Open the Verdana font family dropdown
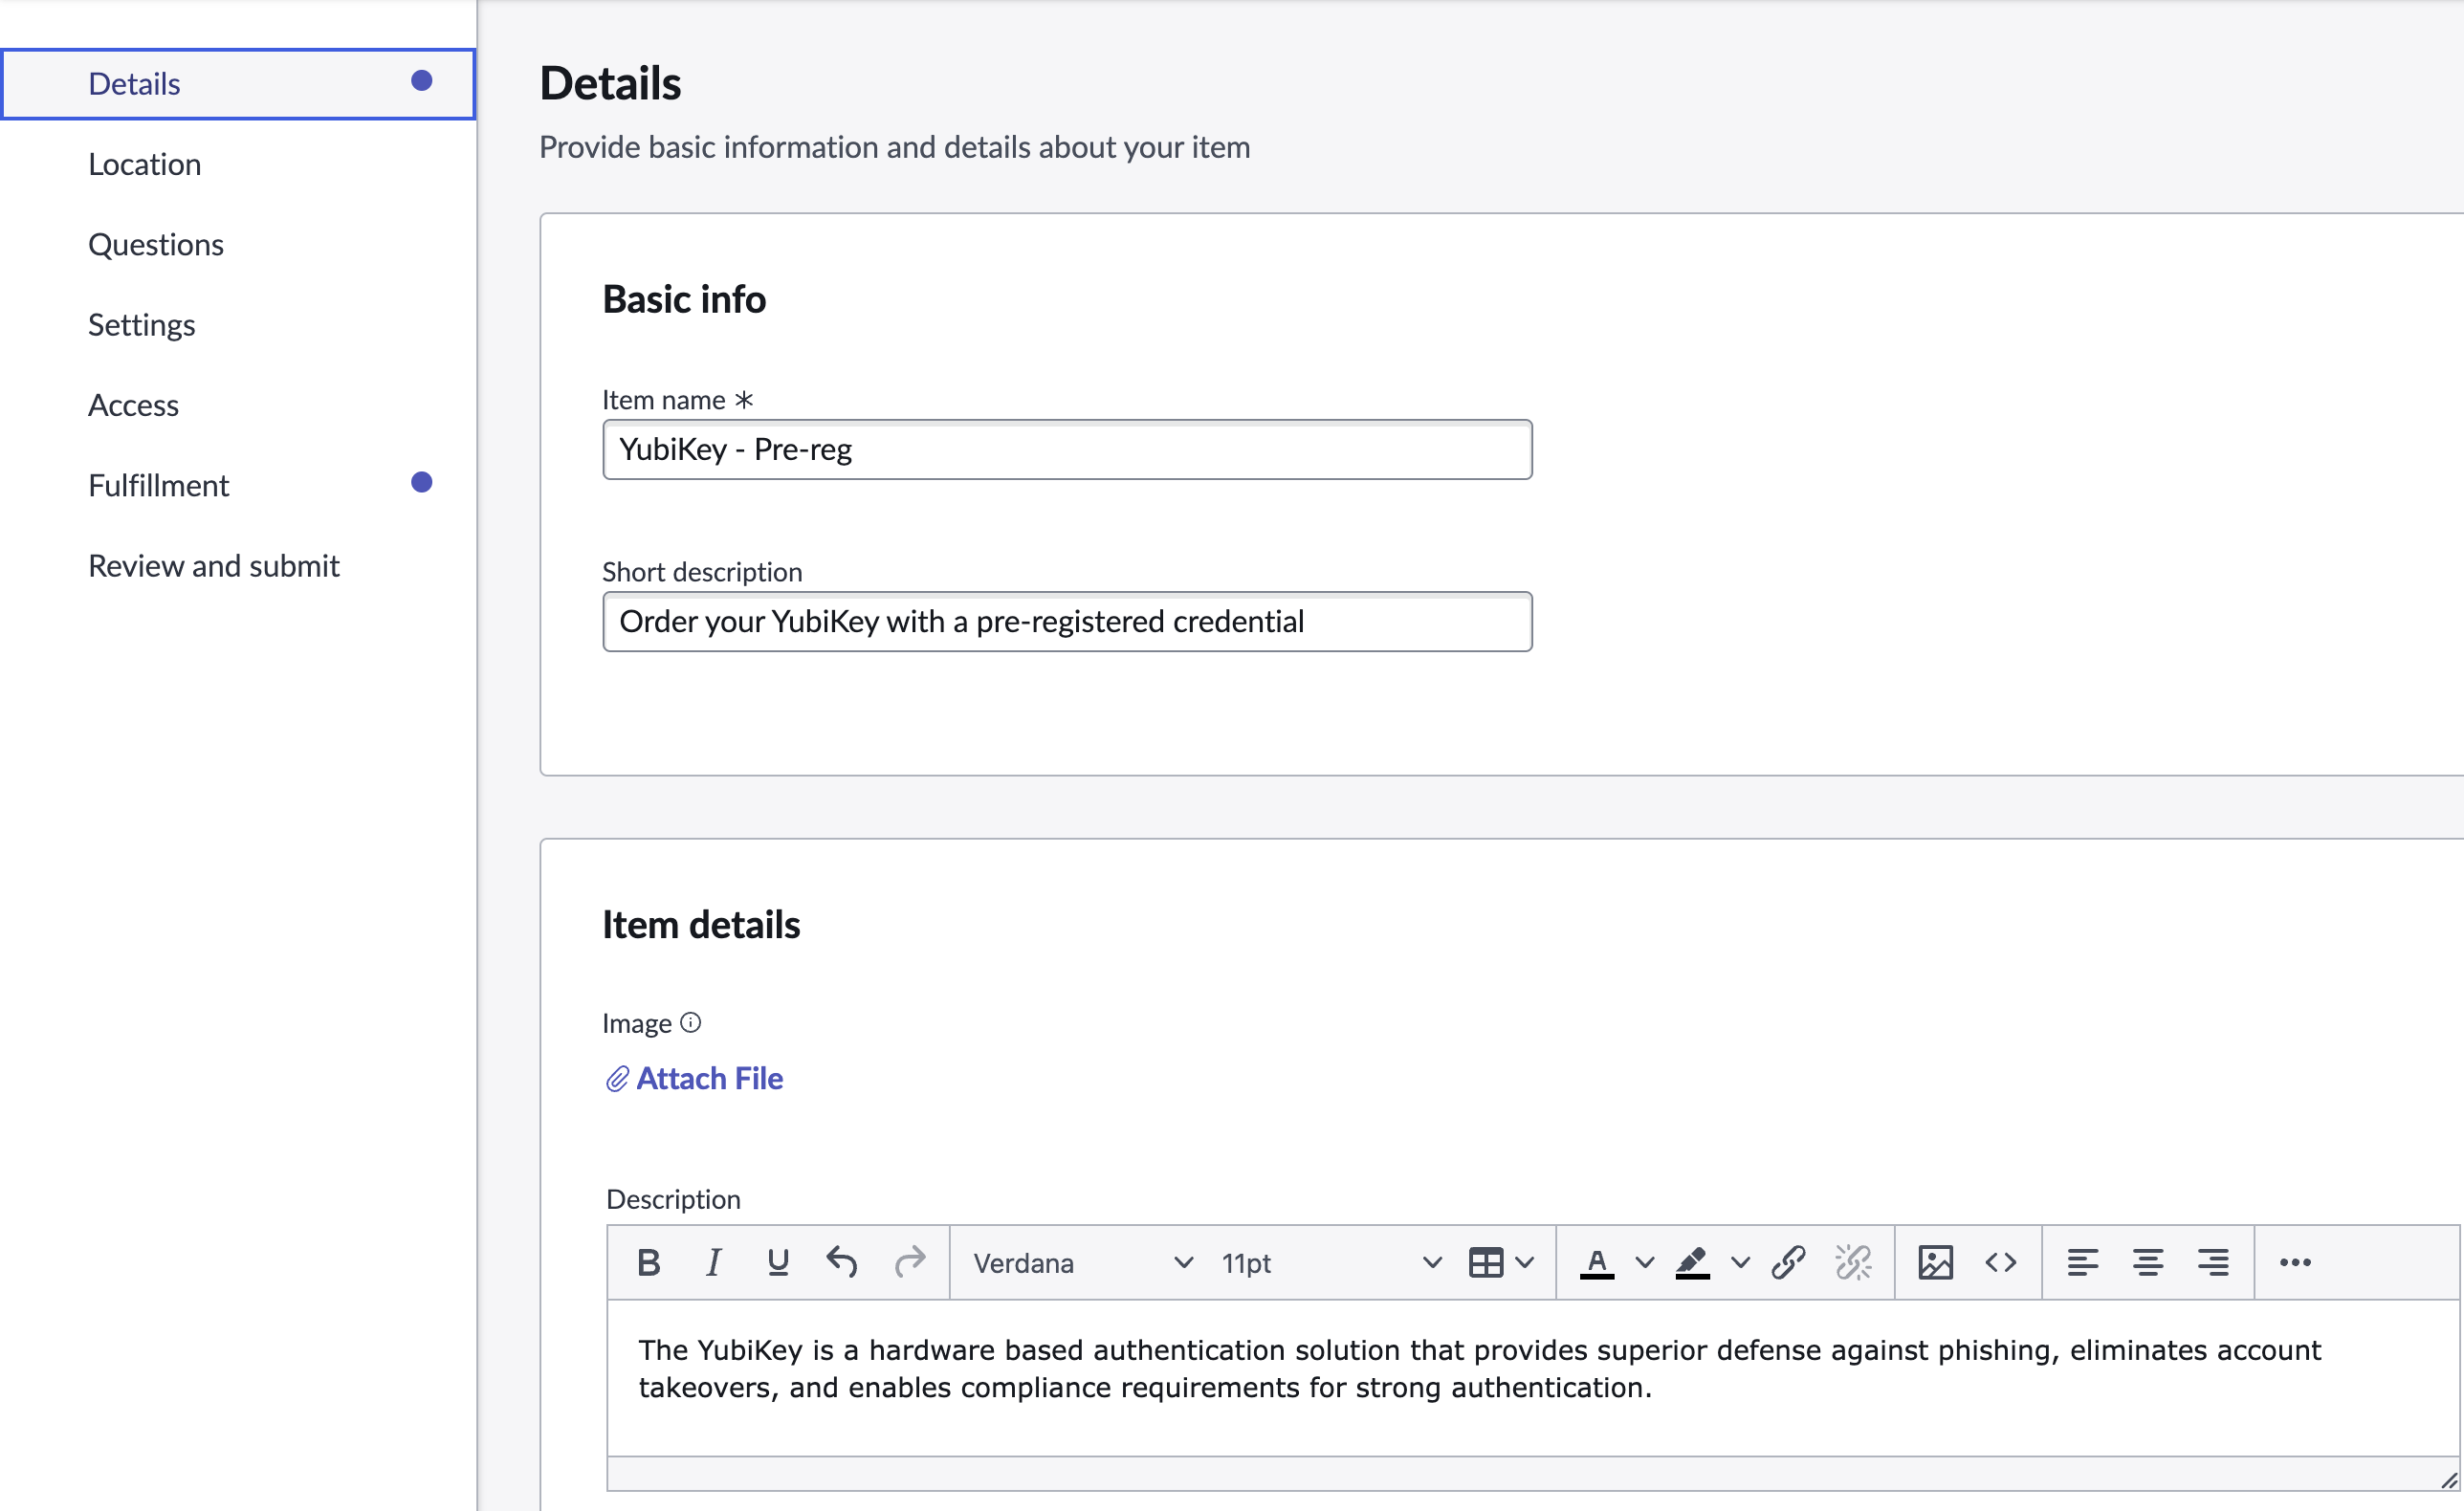 coord(1082,1263)
